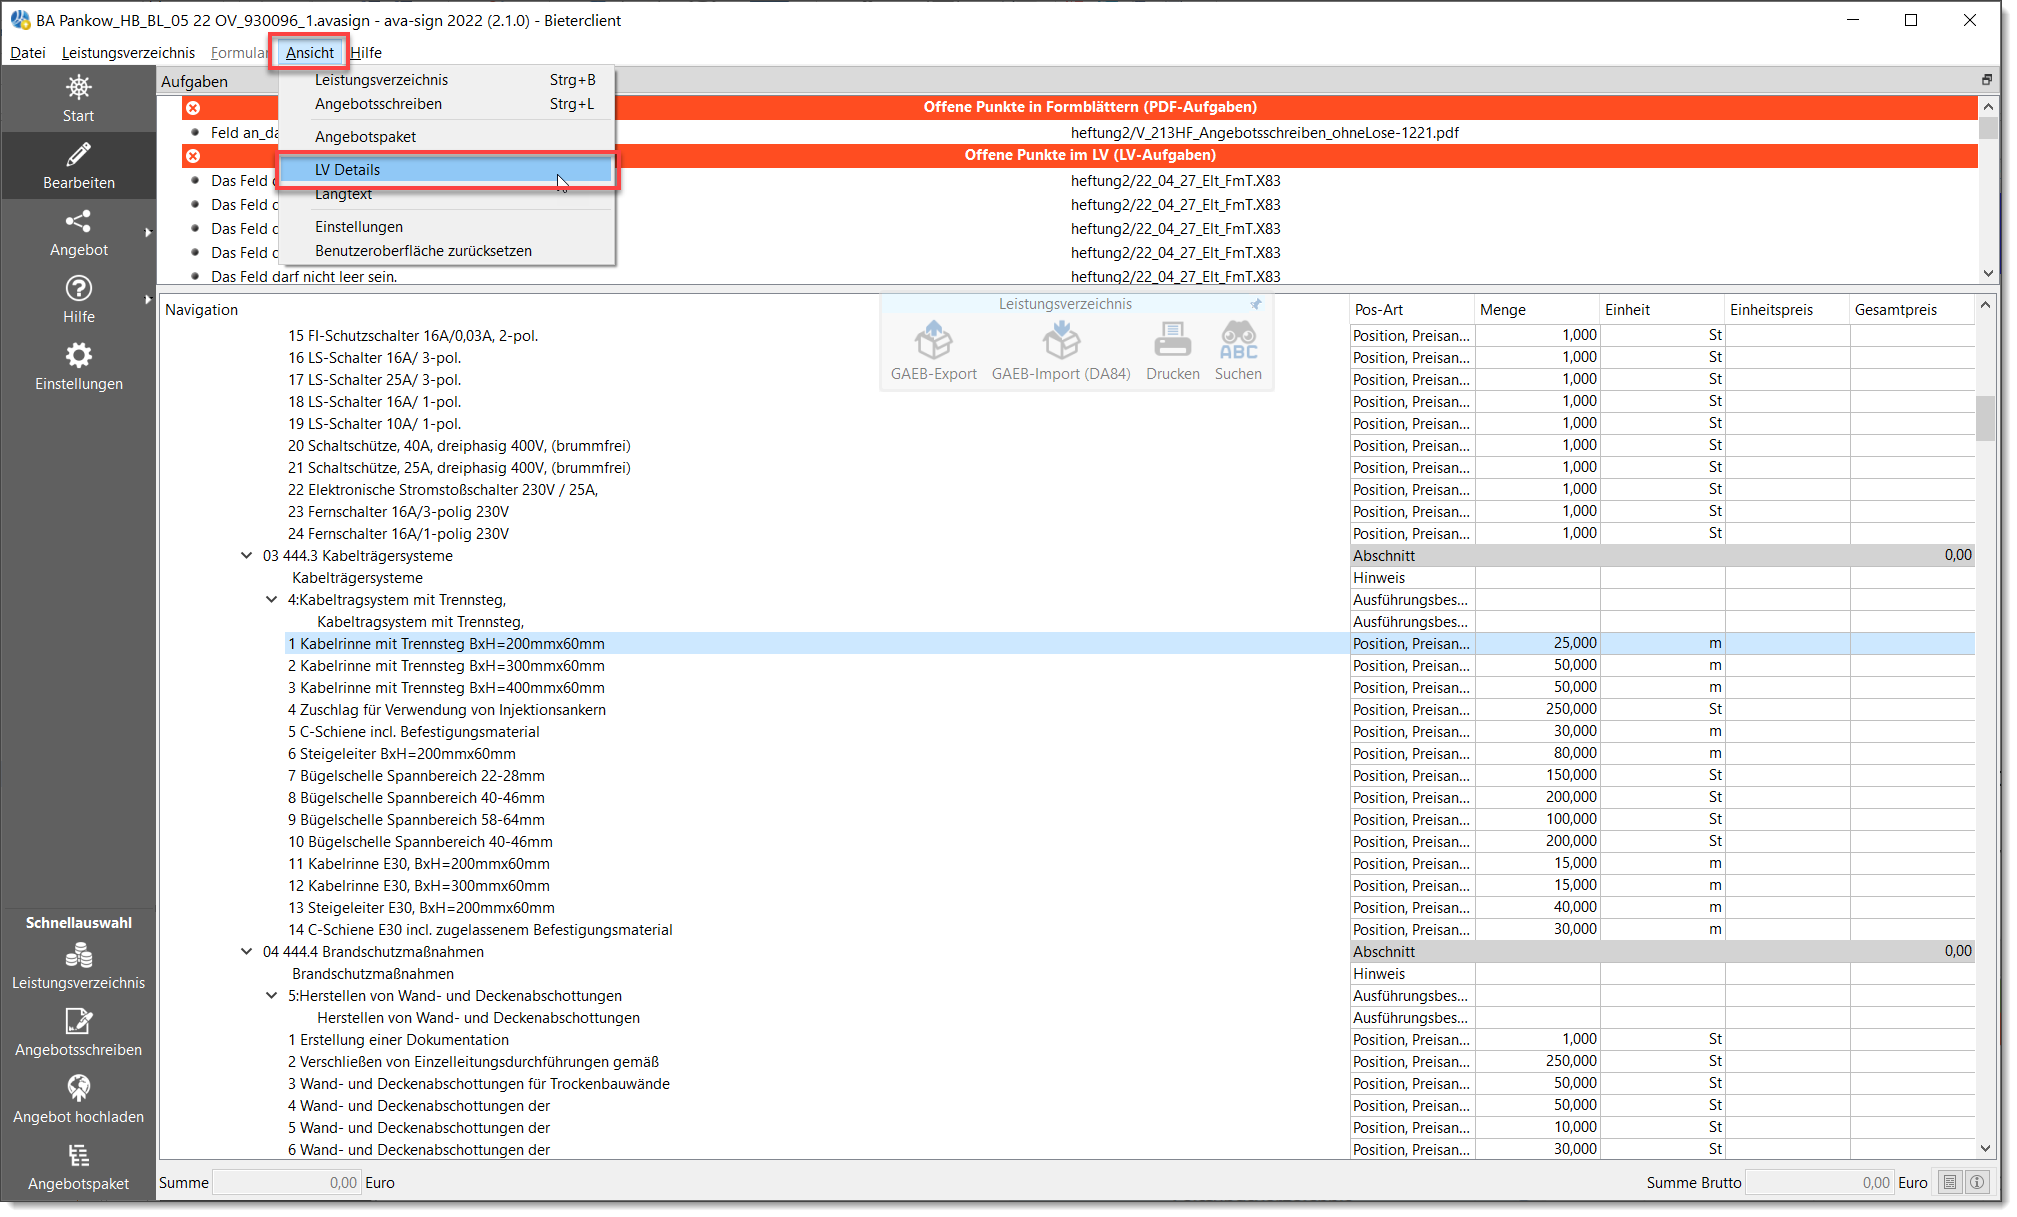The image size is (2017, 1217).
Task: Collapse section 03 444.3 Kabelträgersysteme
Action: (x=246, y=556)
